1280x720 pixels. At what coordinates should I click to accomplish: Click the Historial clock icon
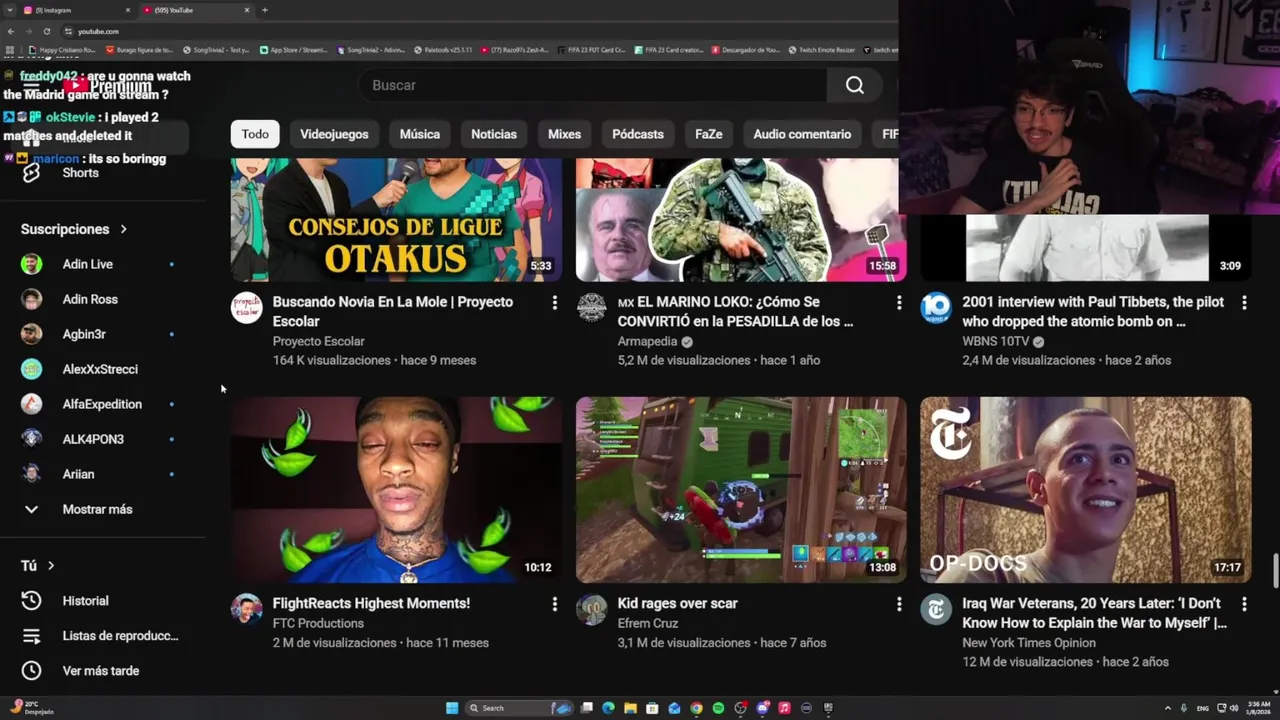[31, 601]
